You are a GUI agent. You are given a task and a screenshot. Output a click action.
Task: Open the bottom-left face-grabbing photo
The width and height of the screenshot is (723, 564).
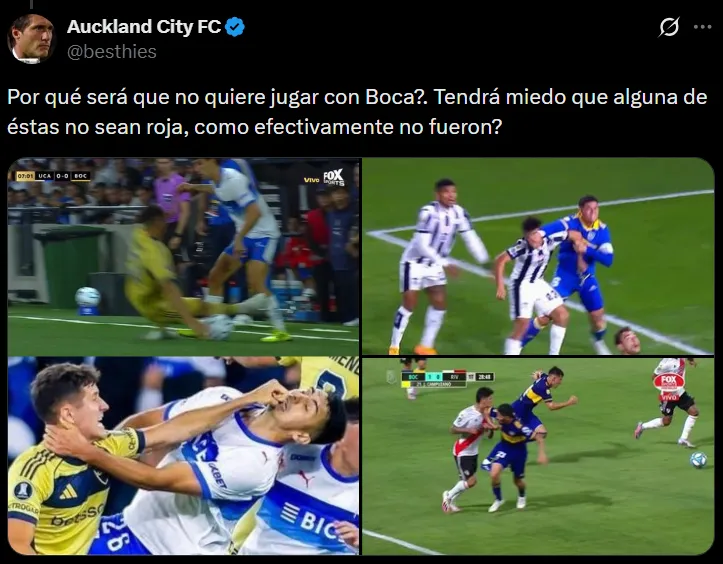pos(184,456)
